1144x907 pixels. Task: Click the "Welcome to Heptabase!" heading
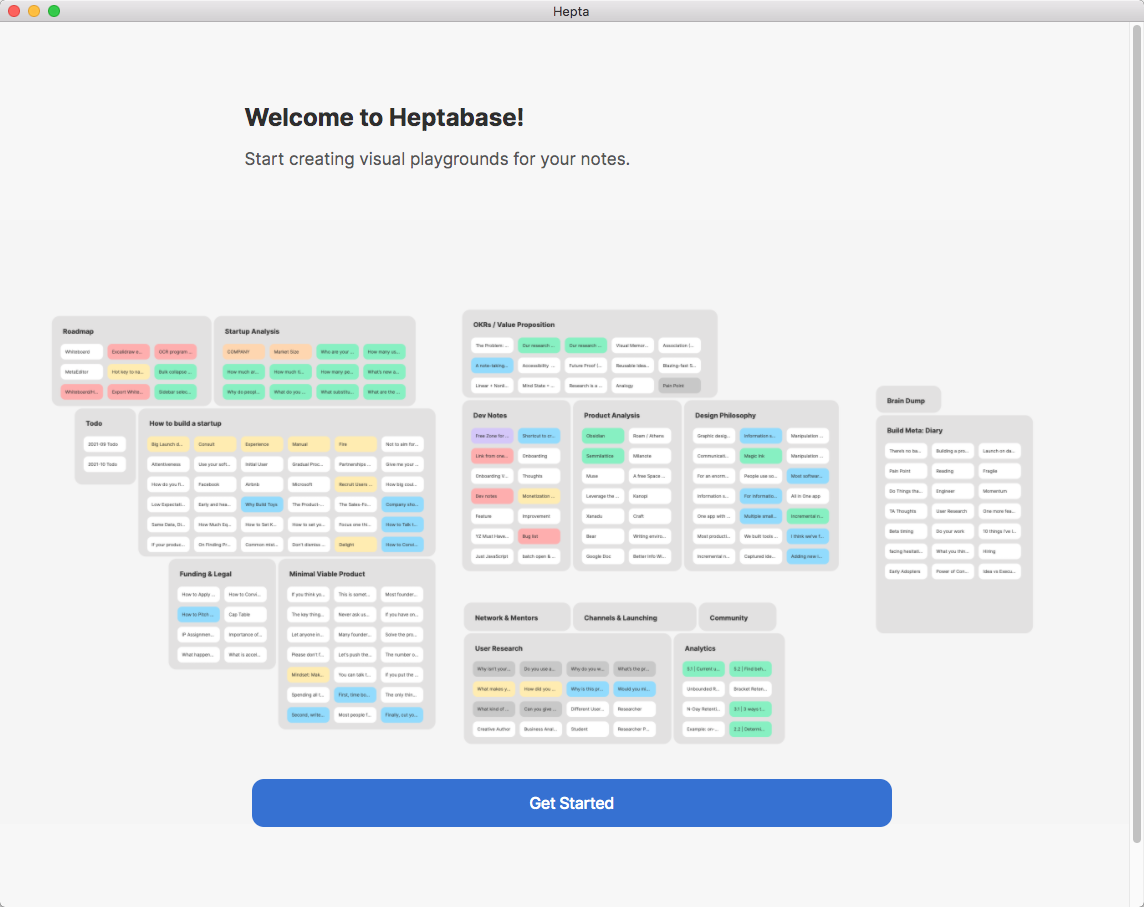click(384, 117)
